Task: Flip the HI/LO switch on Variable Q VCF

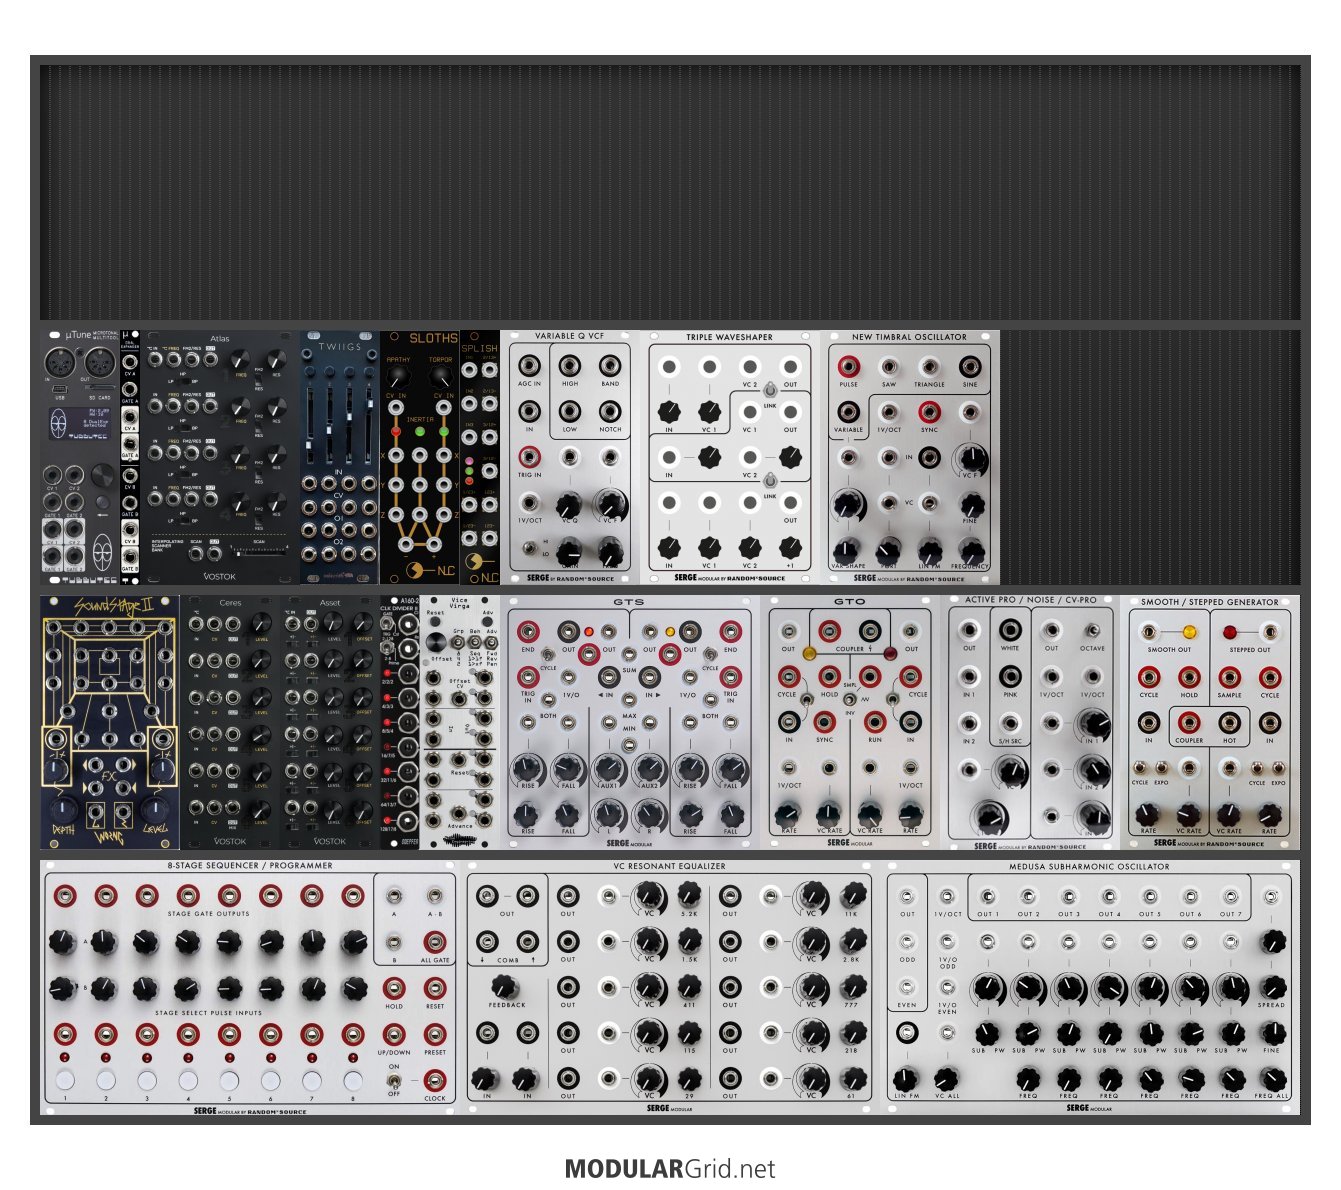Action: point(529,548)
